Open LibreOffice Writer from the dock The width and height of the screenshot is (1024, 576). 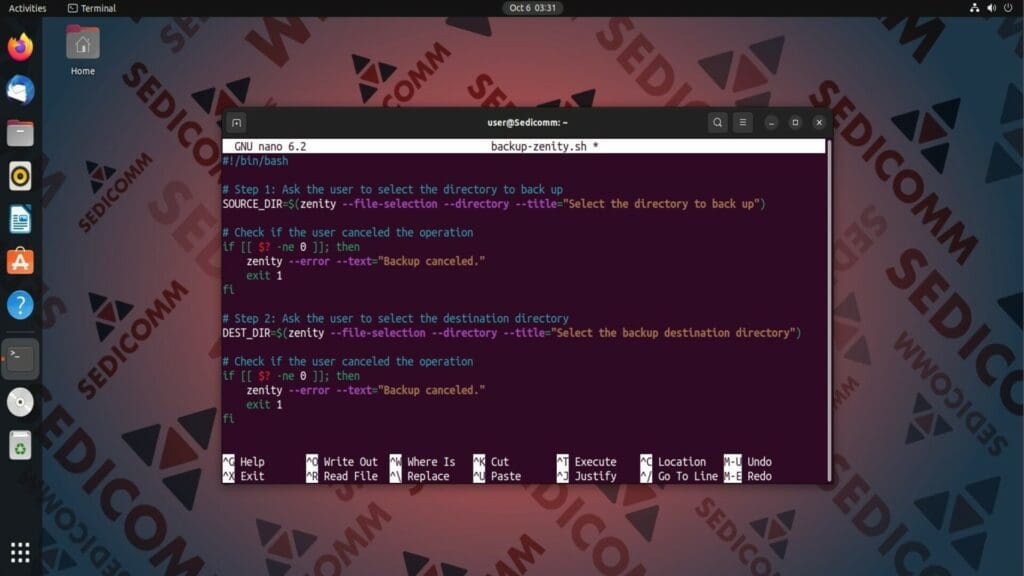[x=20, y=215]
